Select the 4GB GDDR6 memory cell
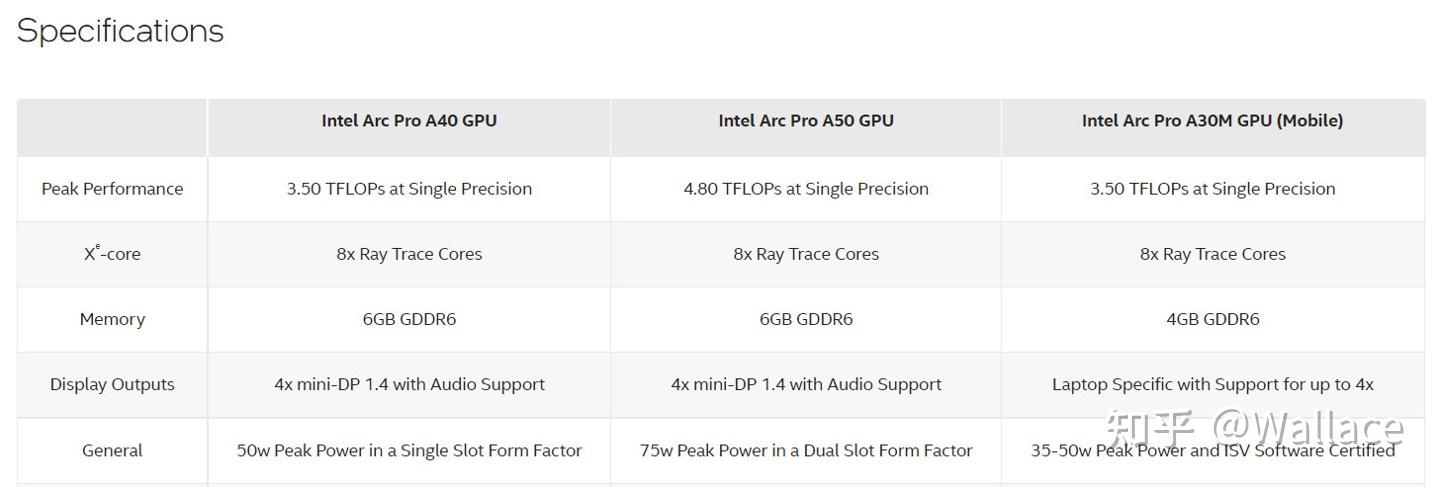The width and height of the screenshot is (1440, 487). [1212, 319]
